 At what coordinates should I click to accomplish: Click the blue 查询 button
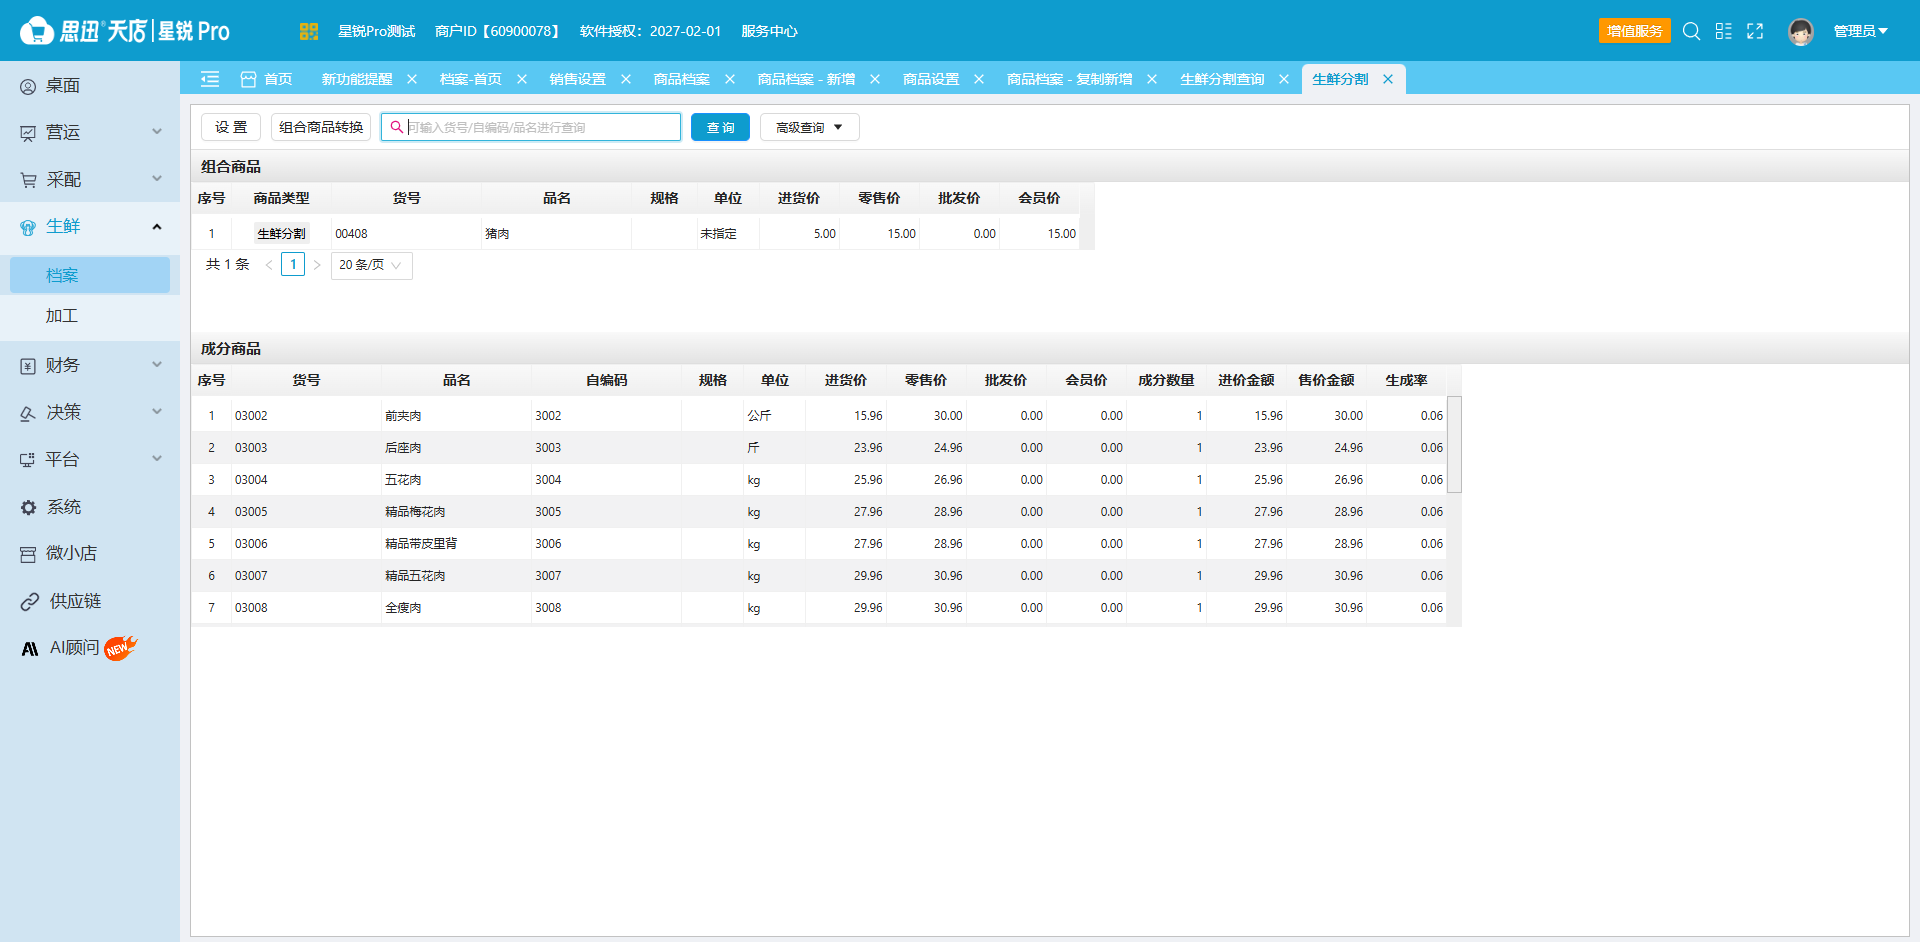click(x=720, y=127)
